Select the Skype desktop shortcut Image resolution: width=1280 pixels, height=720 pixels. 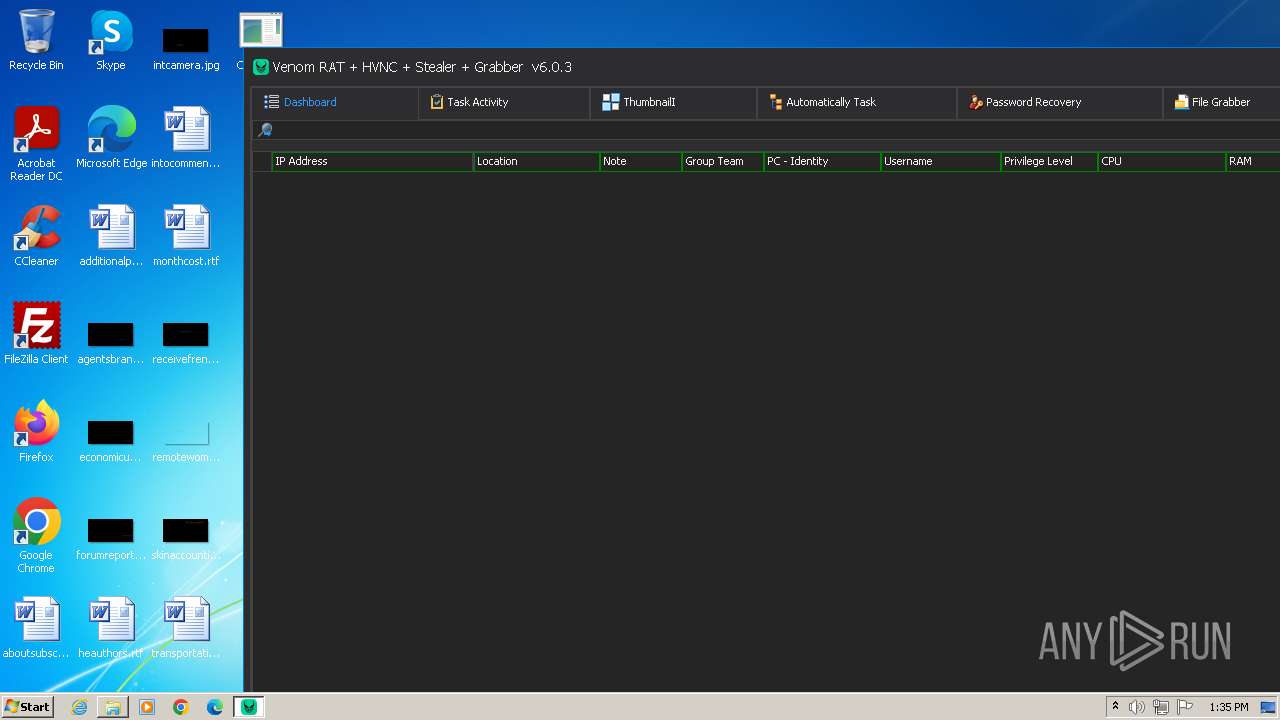pos(111,41)
